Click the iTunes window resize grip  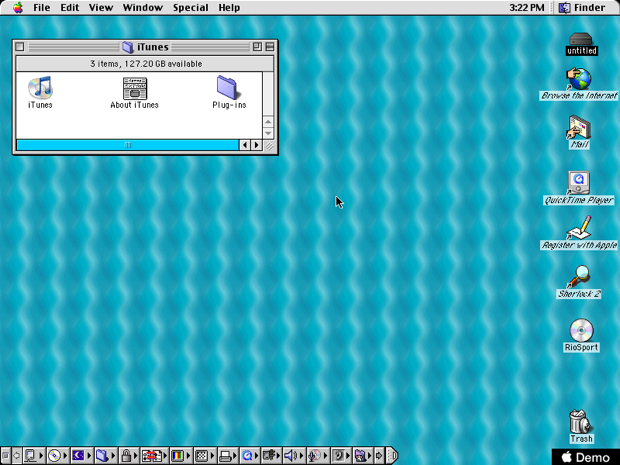(269, 146)
